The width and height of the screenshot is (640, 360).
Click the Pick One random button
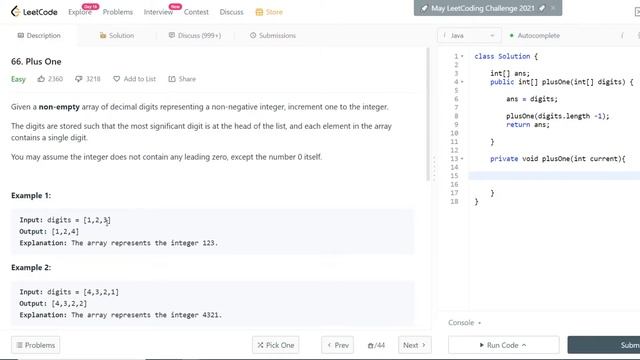tap(276, 345)
